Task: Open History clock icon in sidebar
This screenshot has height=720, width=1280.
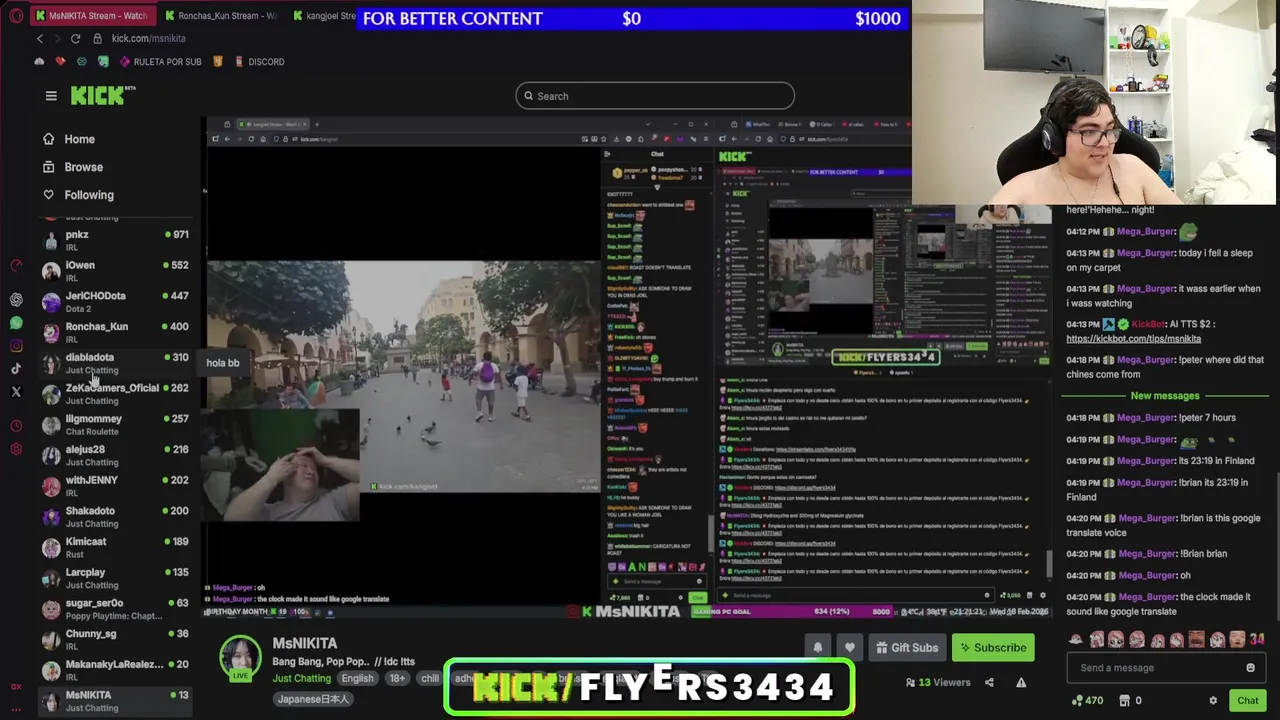Action: (16, 426)
